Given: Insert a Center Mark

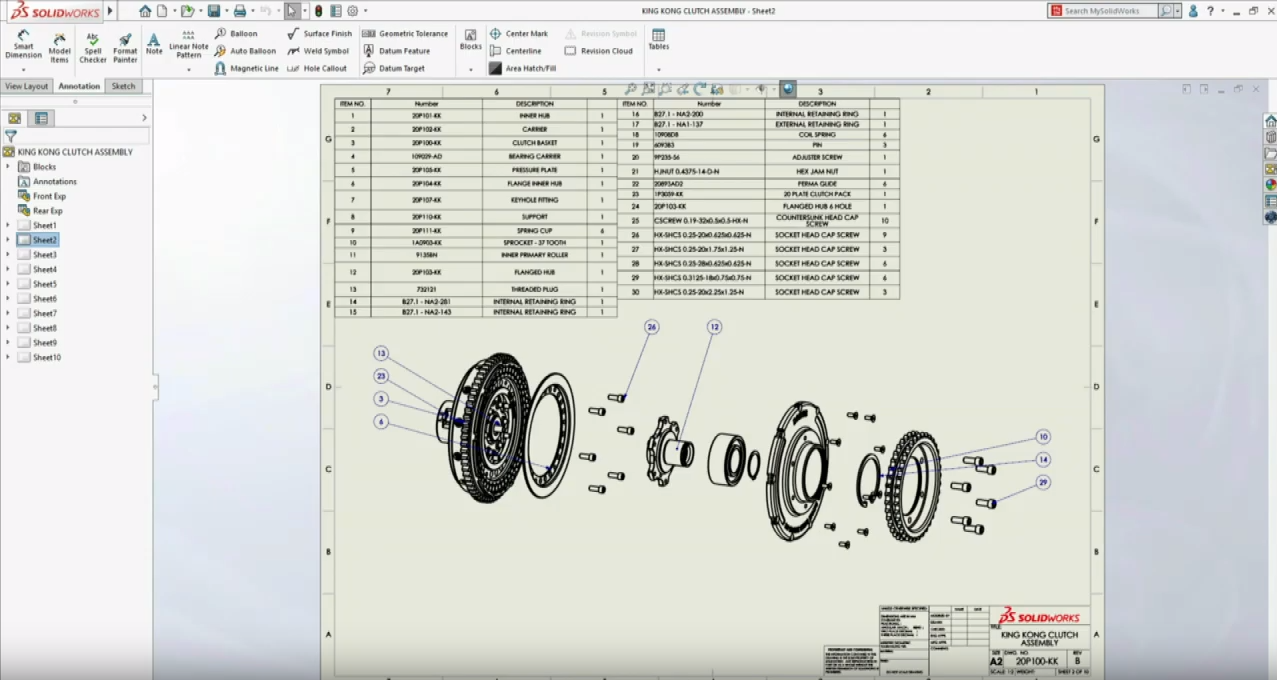Looking at the screenshot, I should [x=519, y=33].
